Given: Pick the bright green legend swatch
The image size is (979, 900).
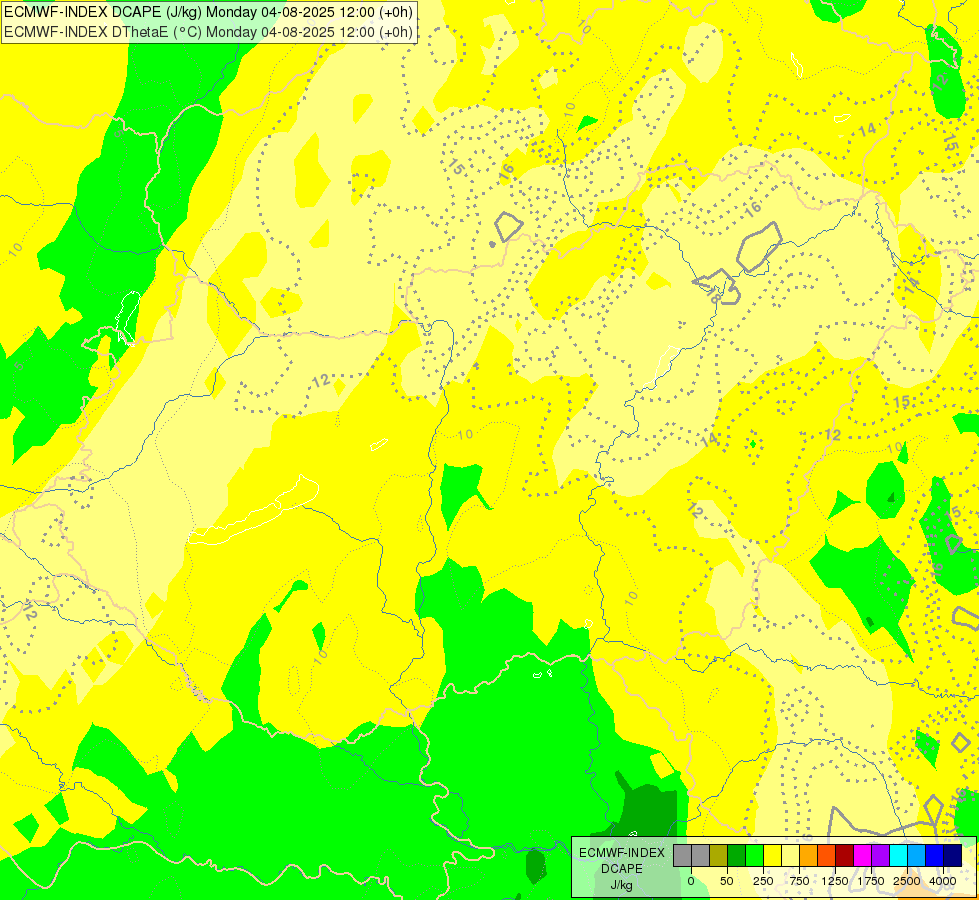Looking at the screenshot, I should (x=754, y=855).
